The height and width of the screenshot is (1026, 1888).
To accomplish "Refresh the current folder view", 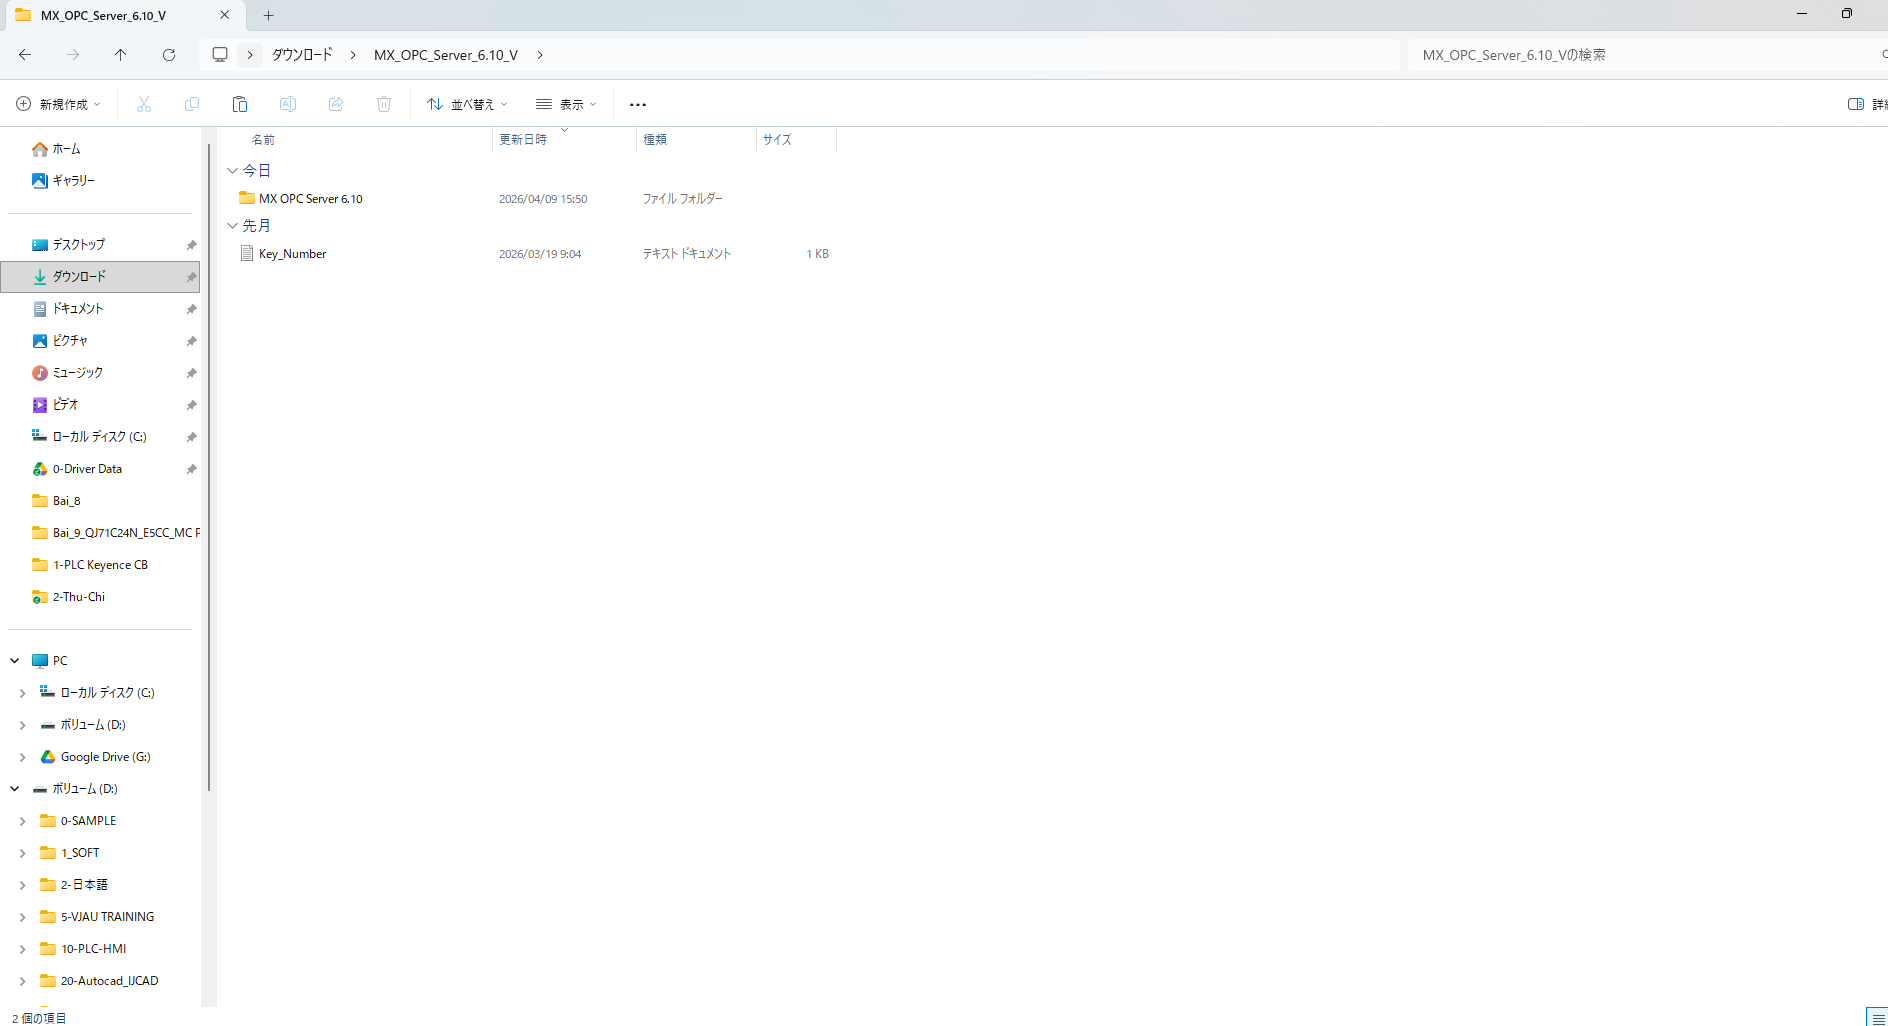I will click(x=169, y=55).
